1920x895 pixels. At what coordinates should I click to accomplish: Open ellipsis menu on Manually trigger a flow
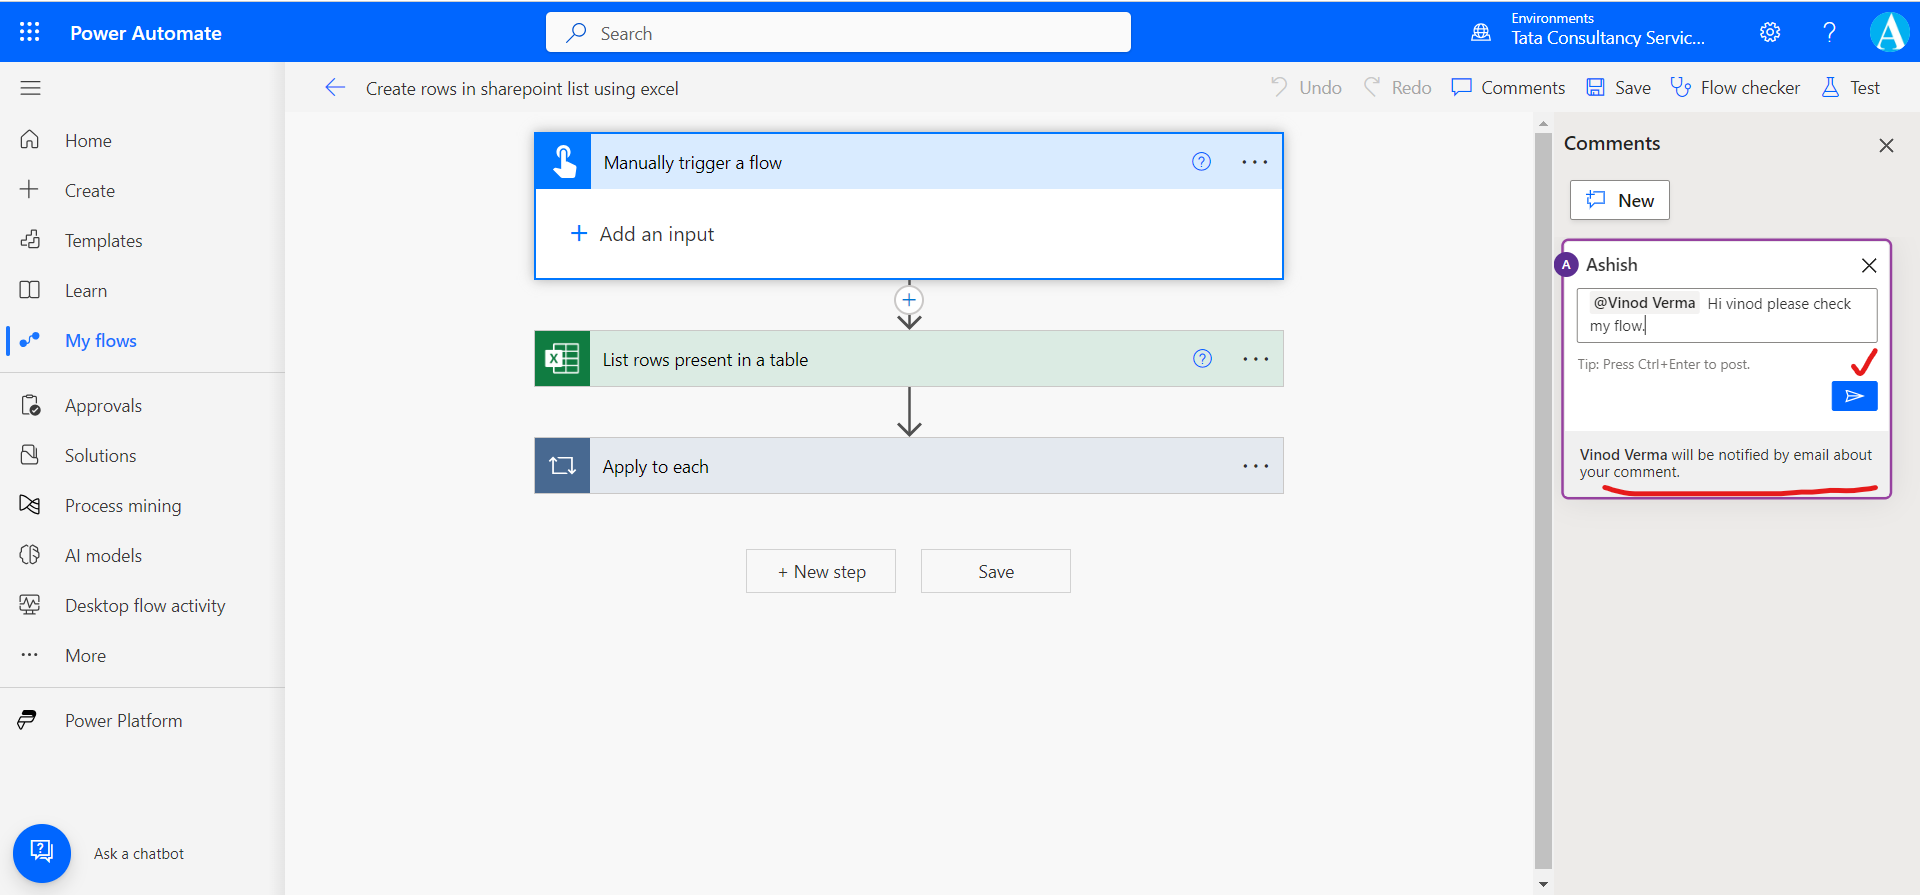point(1254,162)
